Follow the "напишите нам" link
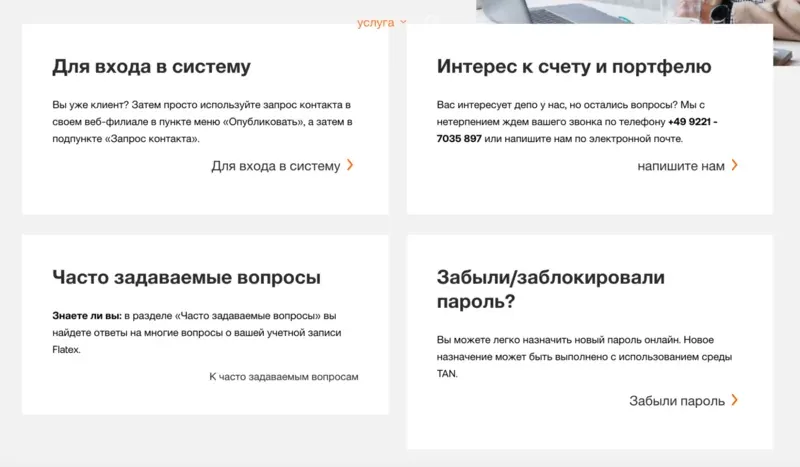 [x=681, y=166]
